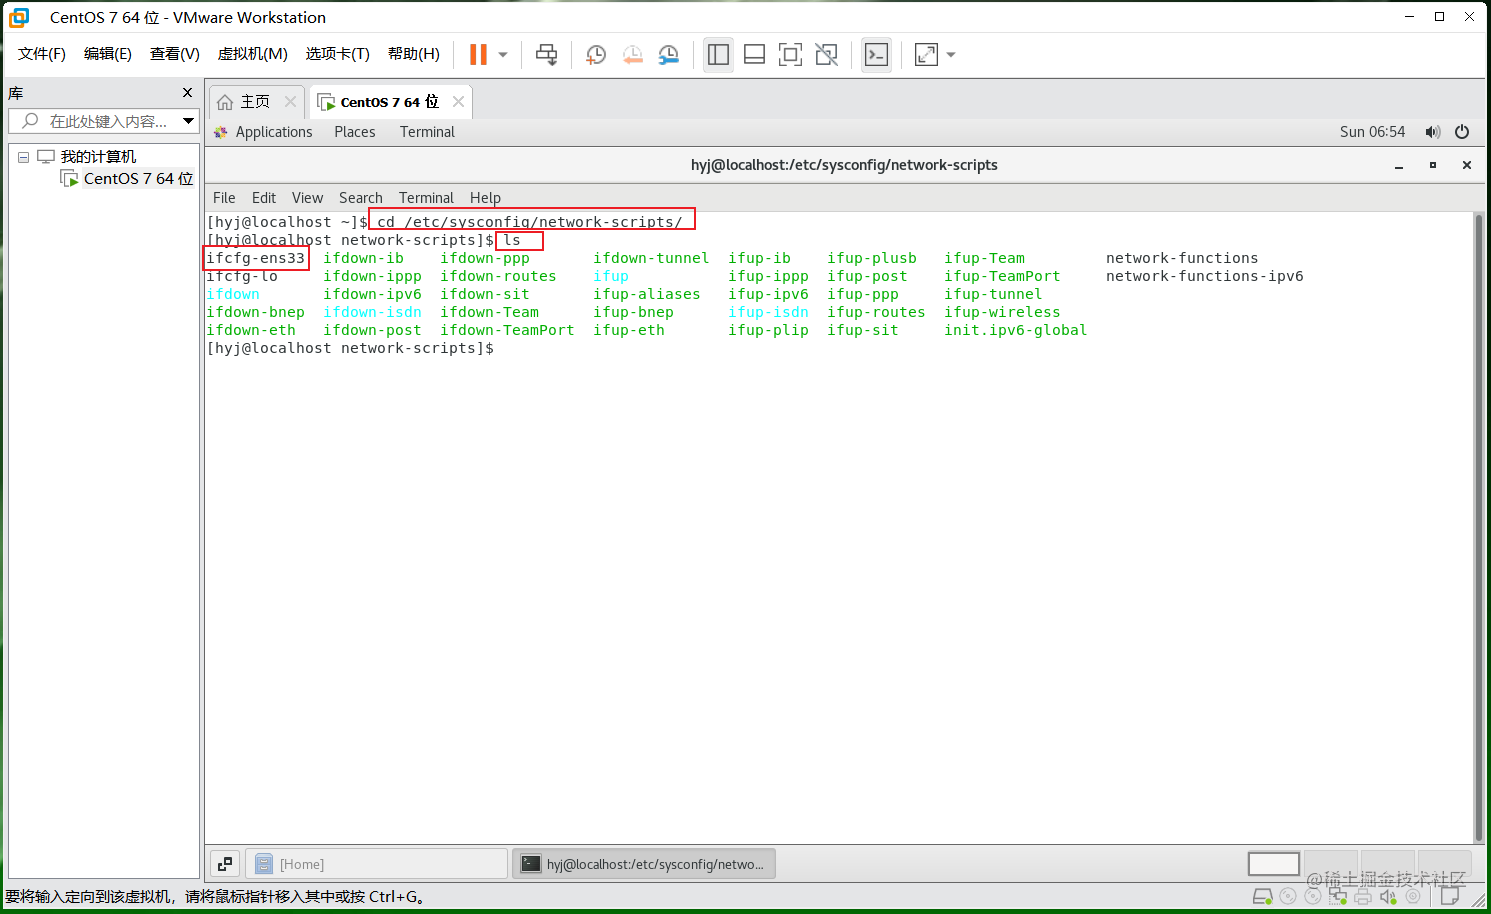Image resolution: width=1491 pixels, height=914 pixels.
Task: Select CentOS 7 64 位 in the library tree
Action: click(138, 179)
